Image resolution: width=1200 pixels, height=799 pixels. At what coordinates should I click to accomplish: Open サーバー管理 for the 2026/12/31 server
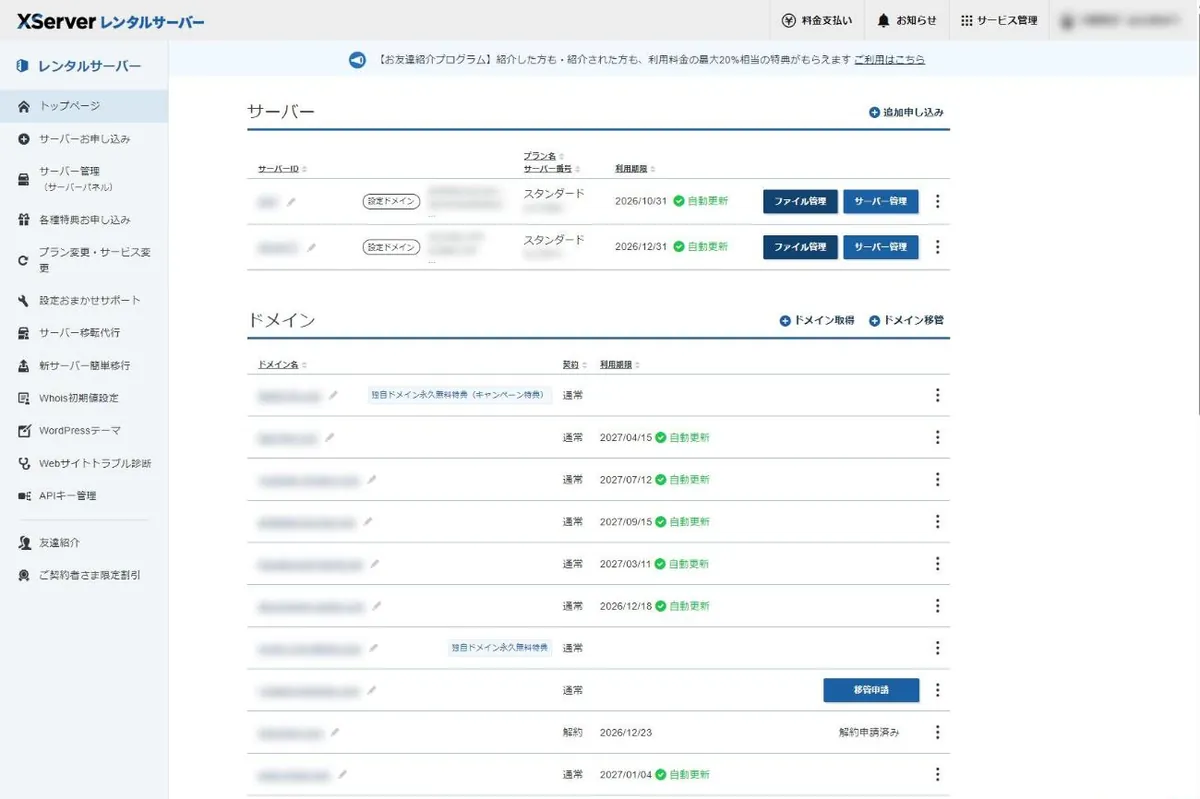tap(881, 247)
